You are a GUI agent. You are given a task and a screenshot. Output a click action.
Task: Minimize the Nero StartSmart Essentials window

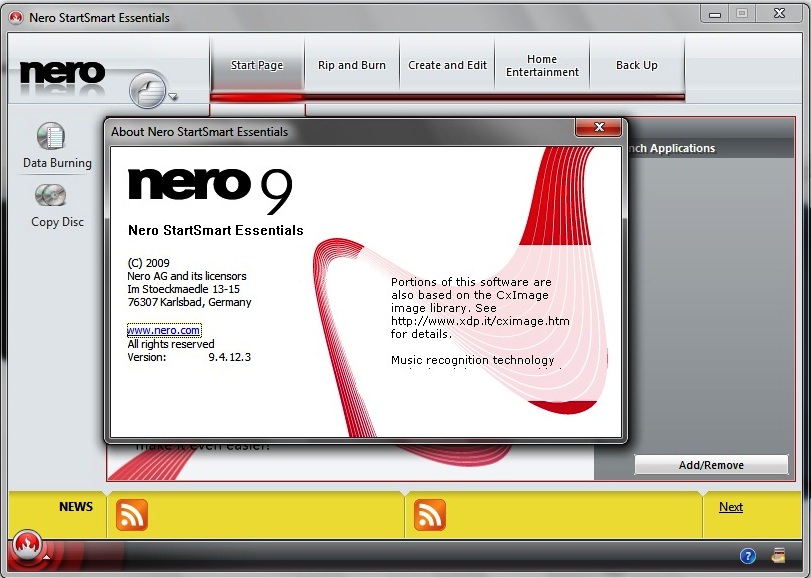[x=715, y=14]
